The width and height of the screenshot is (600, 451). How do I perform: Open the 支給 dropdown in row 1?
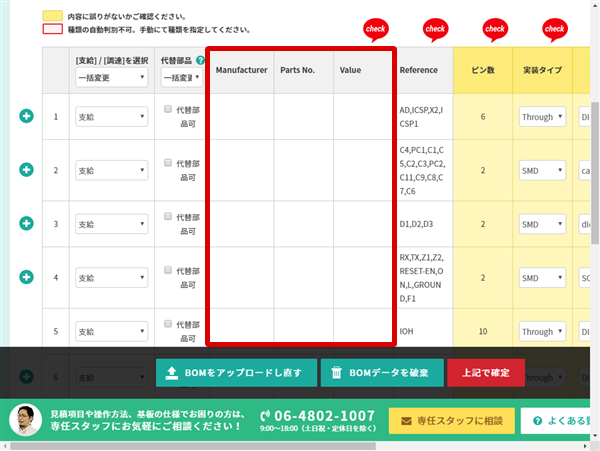112,117
